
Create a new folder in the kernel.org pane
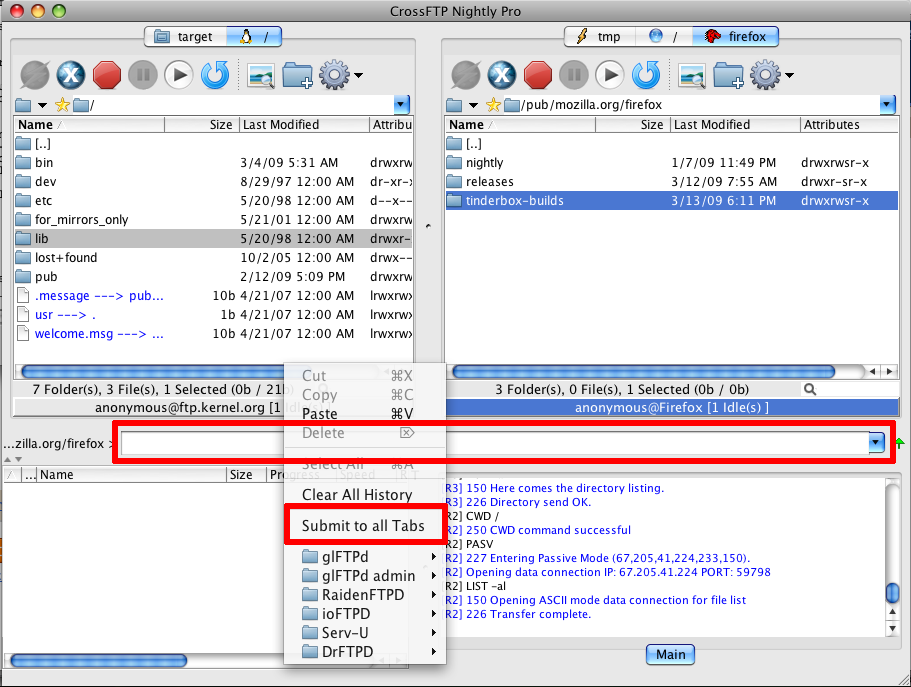[x=297, y=76]
